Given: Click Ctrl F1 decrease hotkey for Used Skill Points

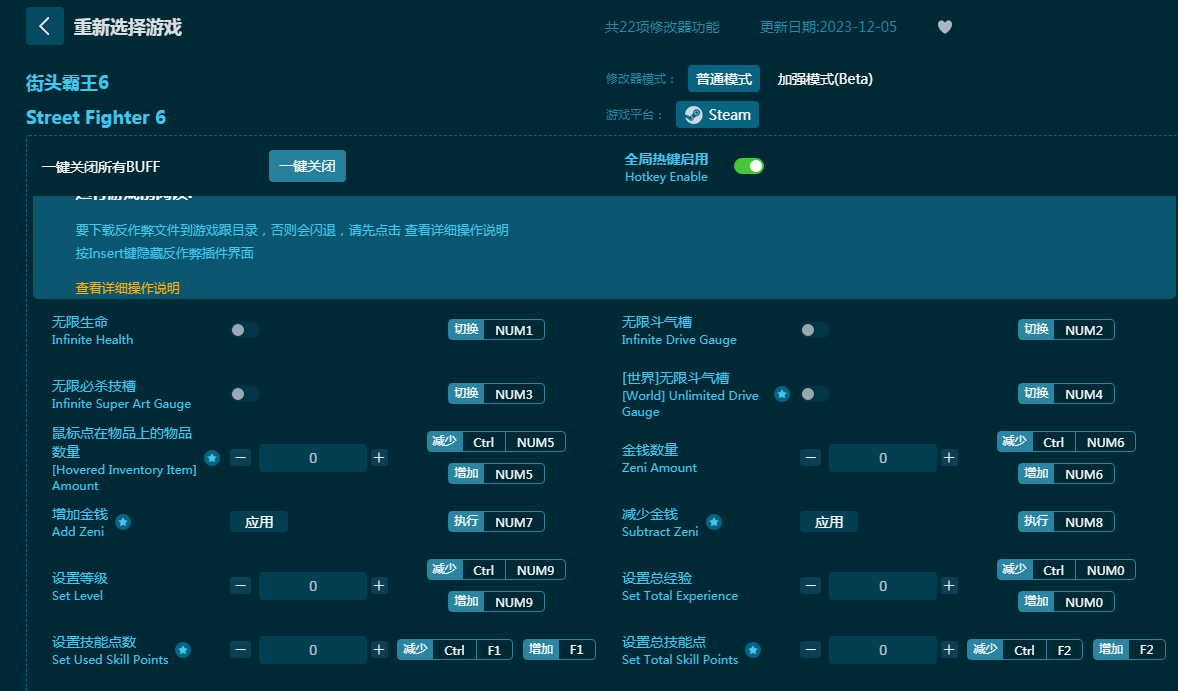Looking at the screenshot, I should click(455, 650).
